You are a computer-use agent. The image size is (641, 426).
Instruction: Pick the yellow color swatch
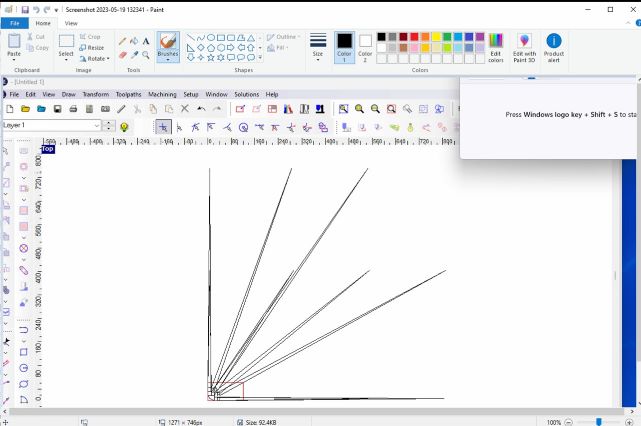click(436, 37)
